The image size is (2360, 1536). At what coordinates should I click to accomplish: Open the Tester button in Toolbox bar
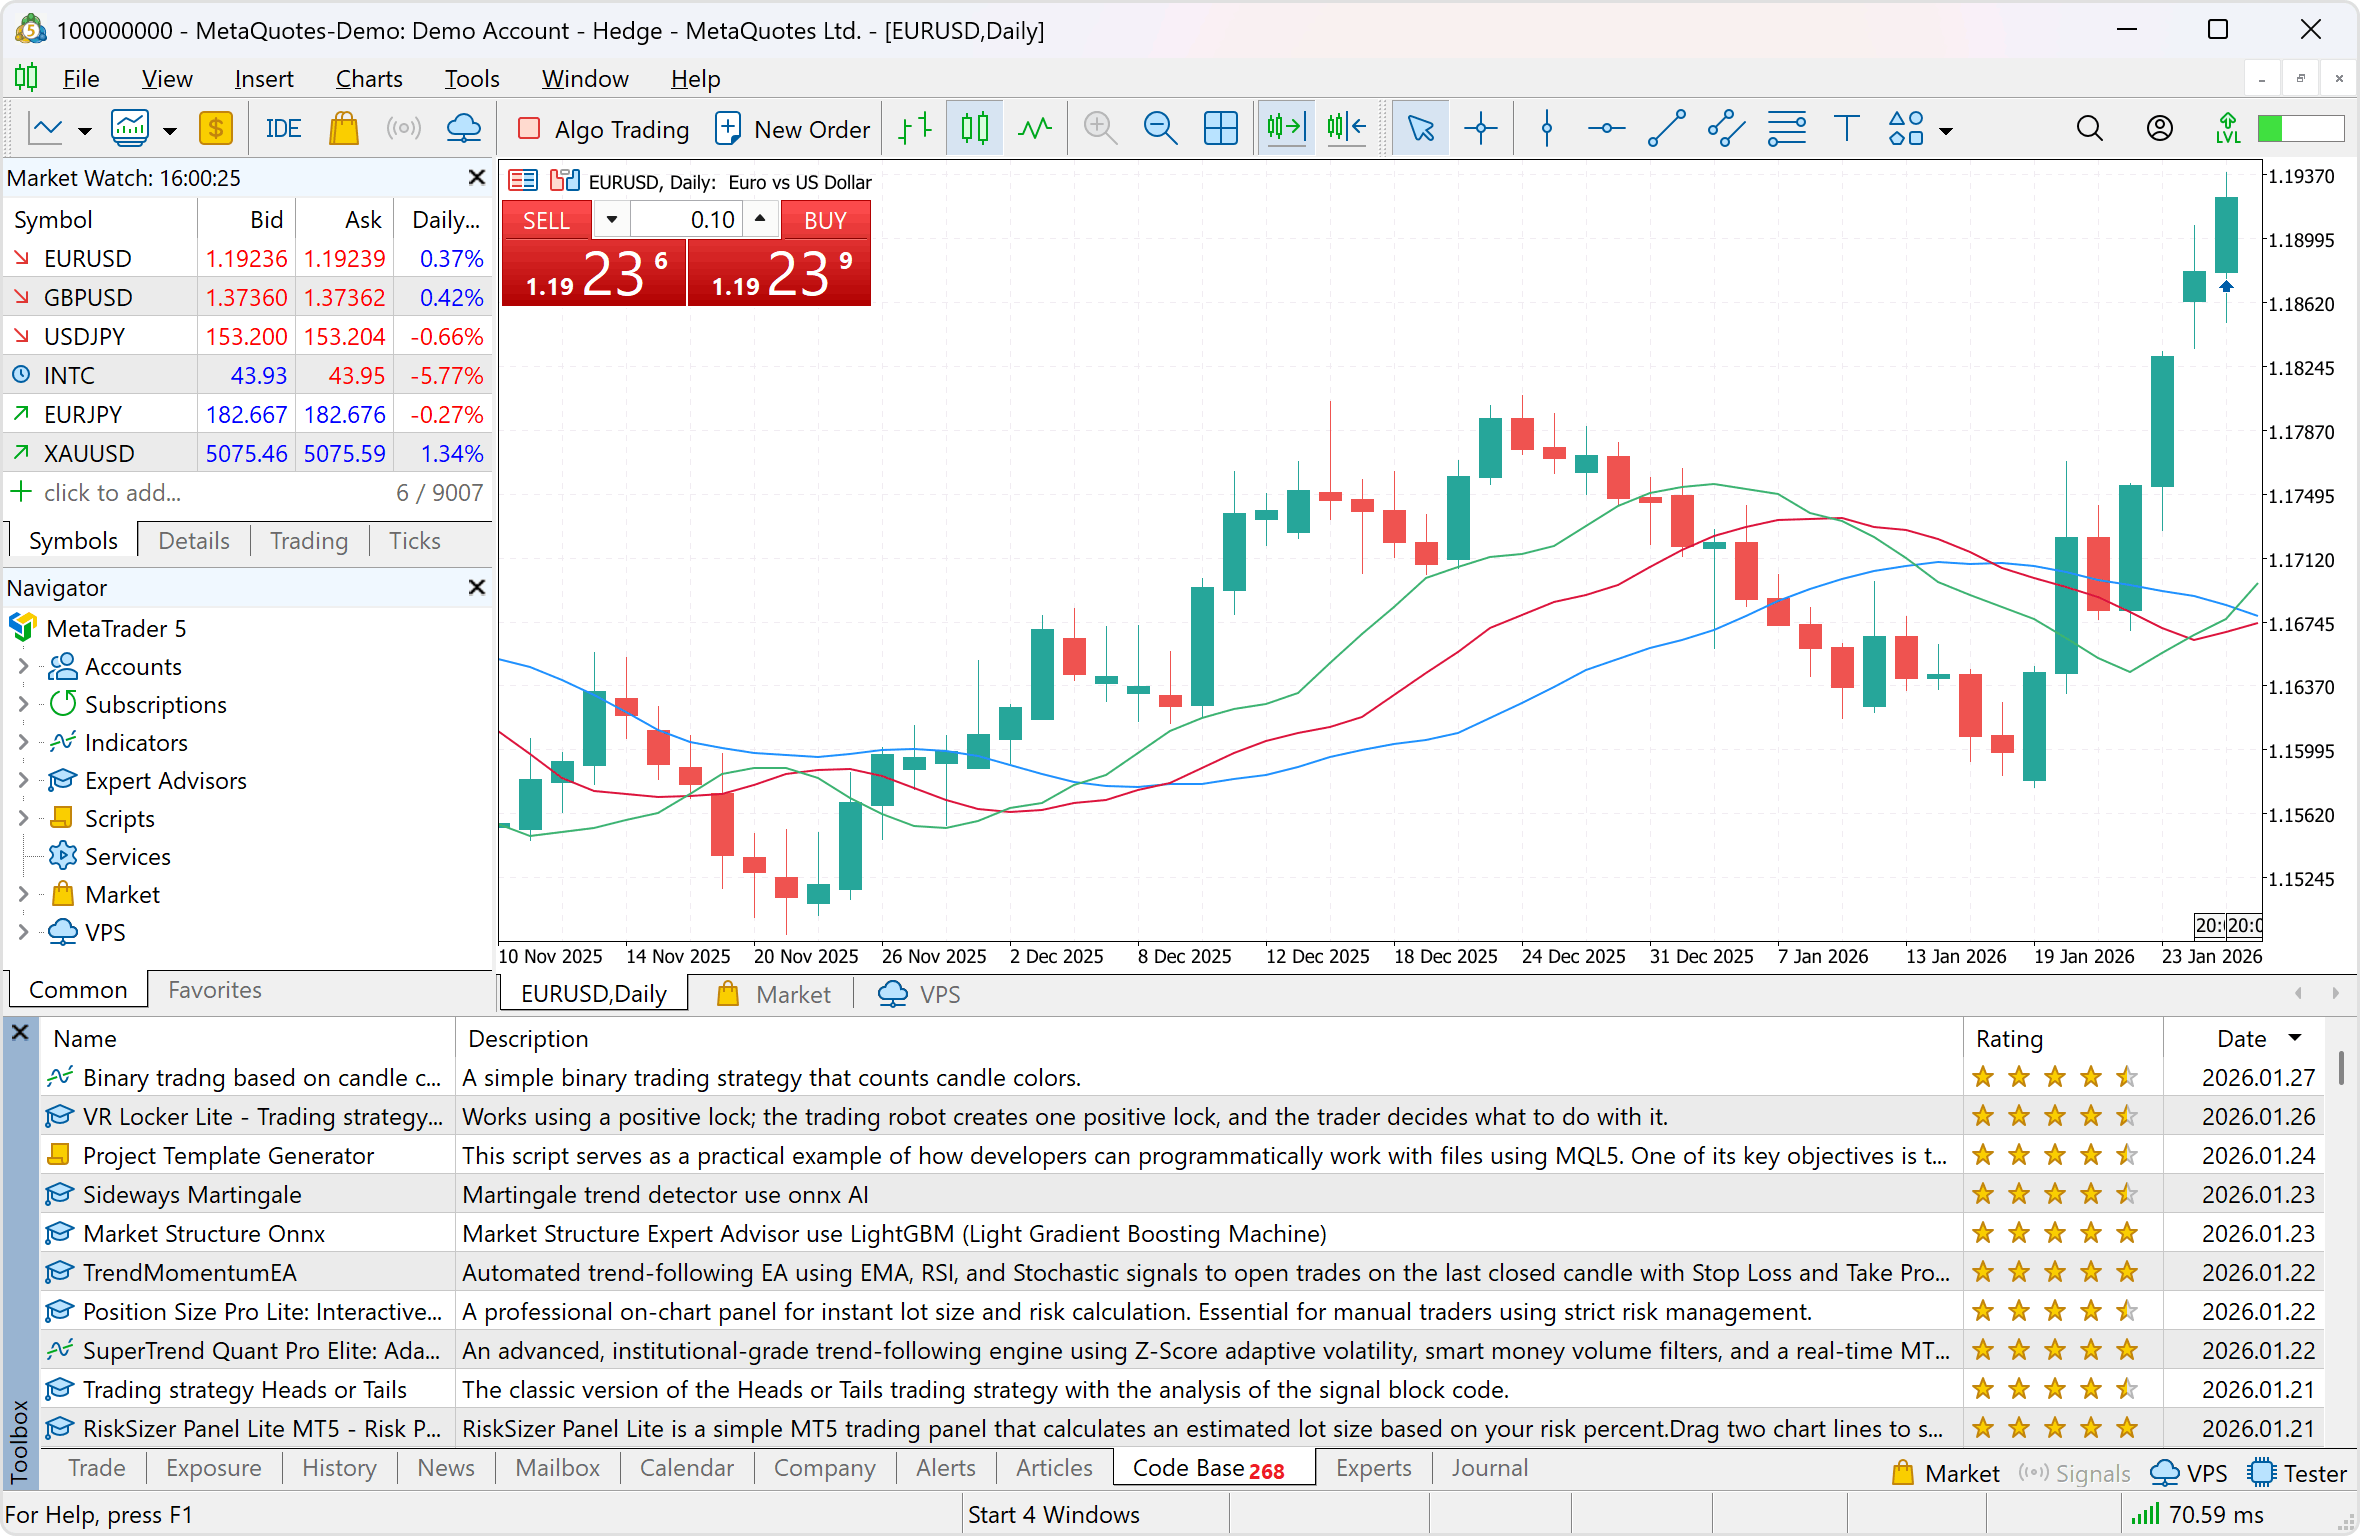pos(2297,1473)
